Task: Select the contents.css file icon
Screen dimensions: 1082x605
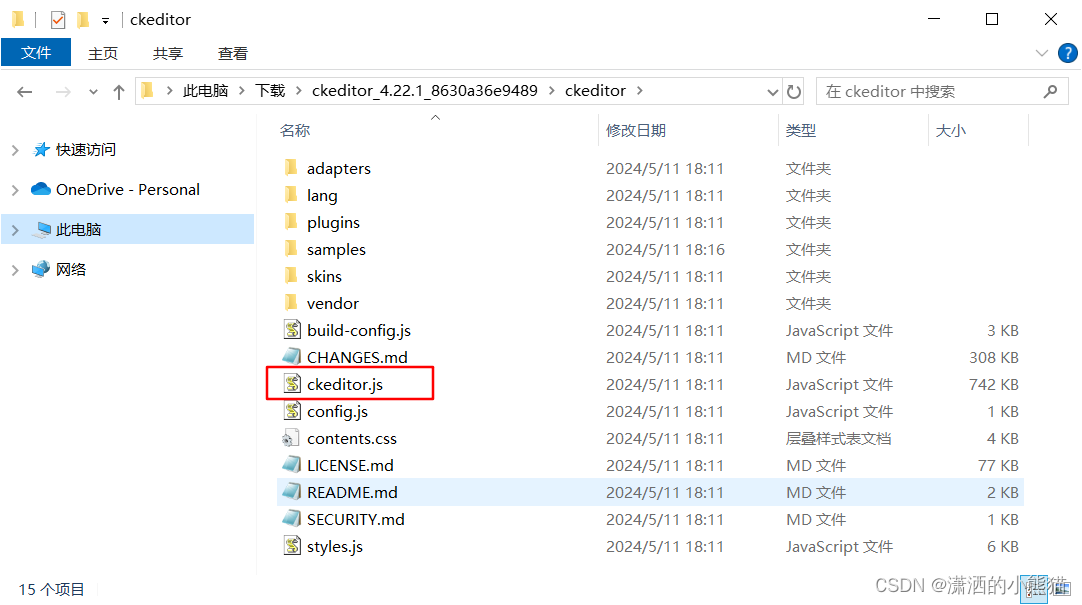Action: (291, 438)
